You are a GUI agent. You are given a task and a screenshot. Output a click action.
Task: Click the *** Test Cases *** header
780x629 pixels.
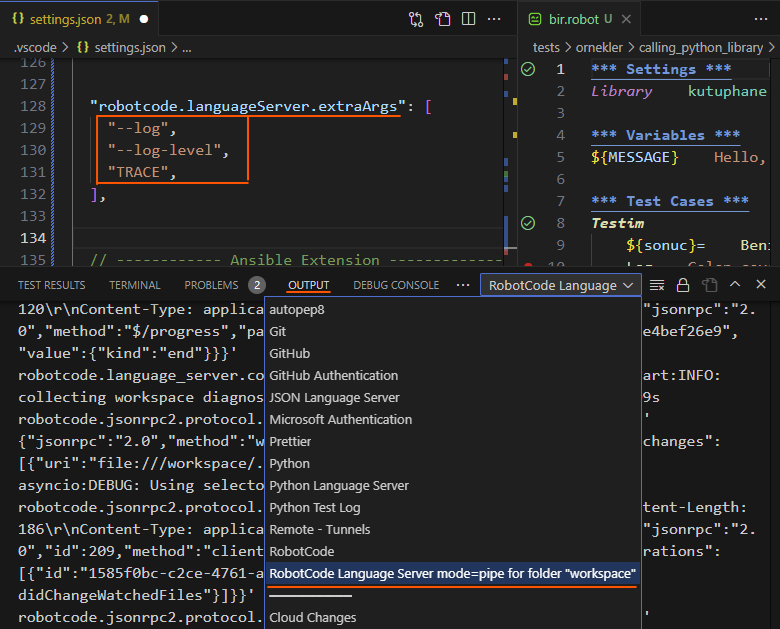click(x=670, y=201)
